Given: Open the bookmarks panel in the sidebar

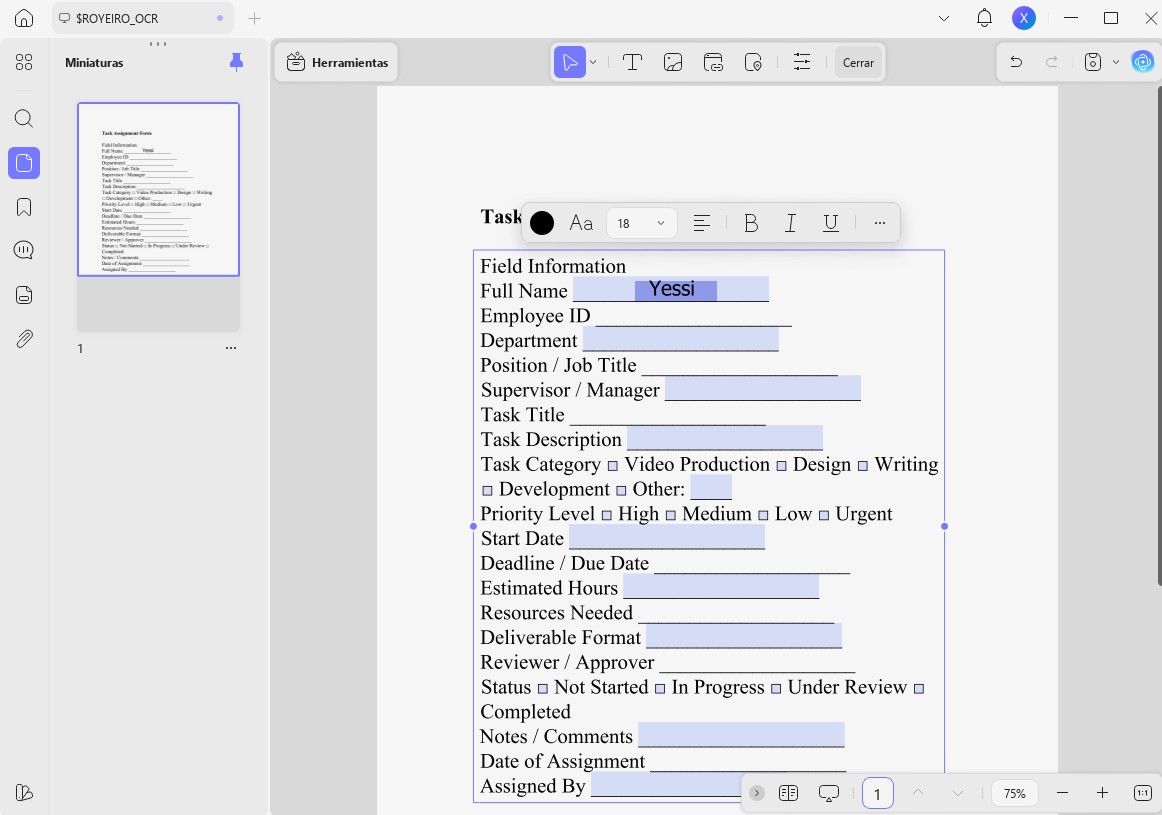Looking at the screenshot, I should [24, 207].
